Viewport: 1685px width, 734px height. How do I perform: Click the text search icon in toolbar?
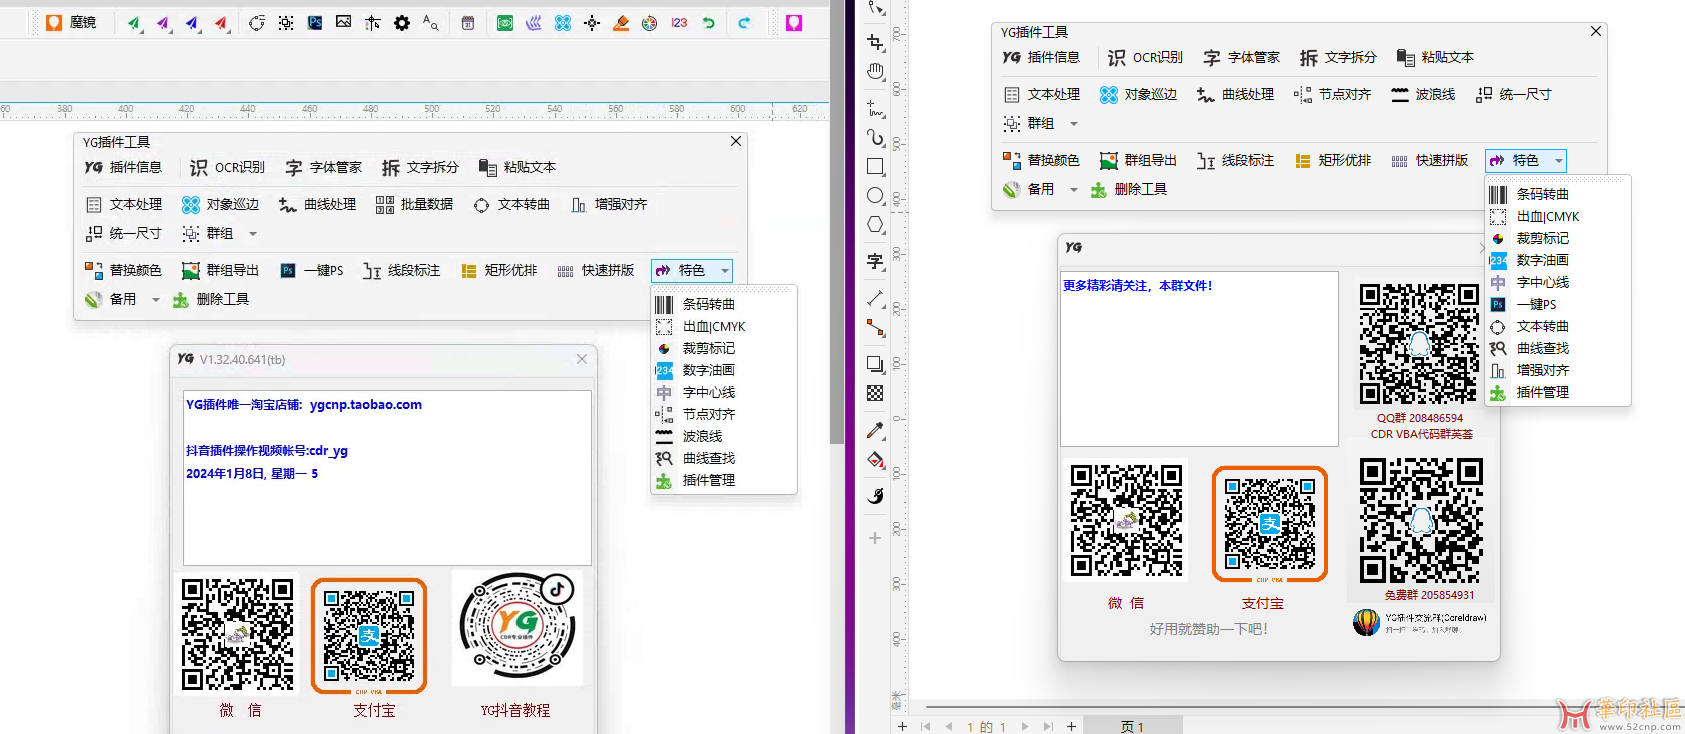click(430, 22)
